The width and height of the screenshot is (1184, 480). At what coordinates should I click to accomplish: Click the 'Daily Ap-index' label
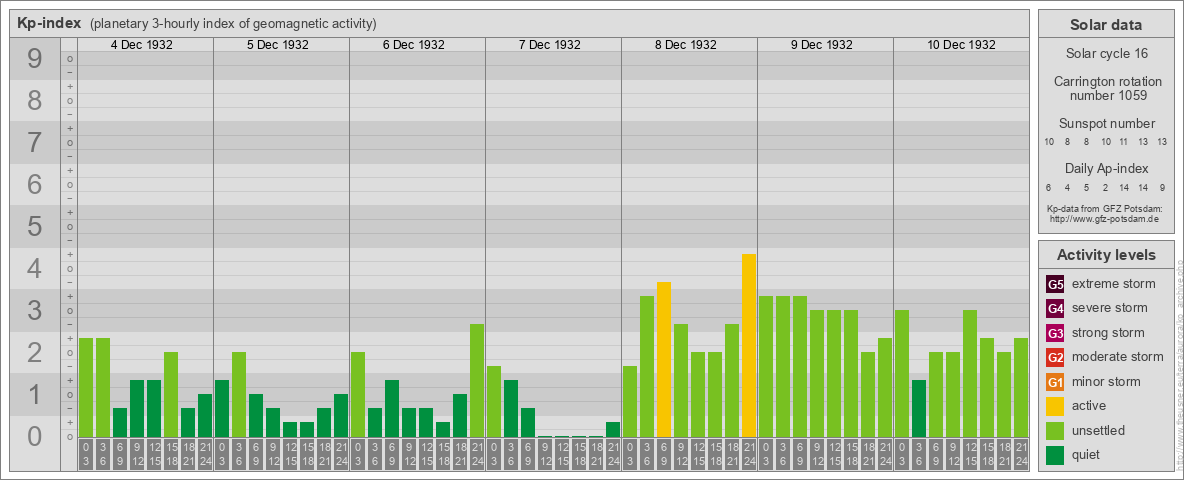1106,168
